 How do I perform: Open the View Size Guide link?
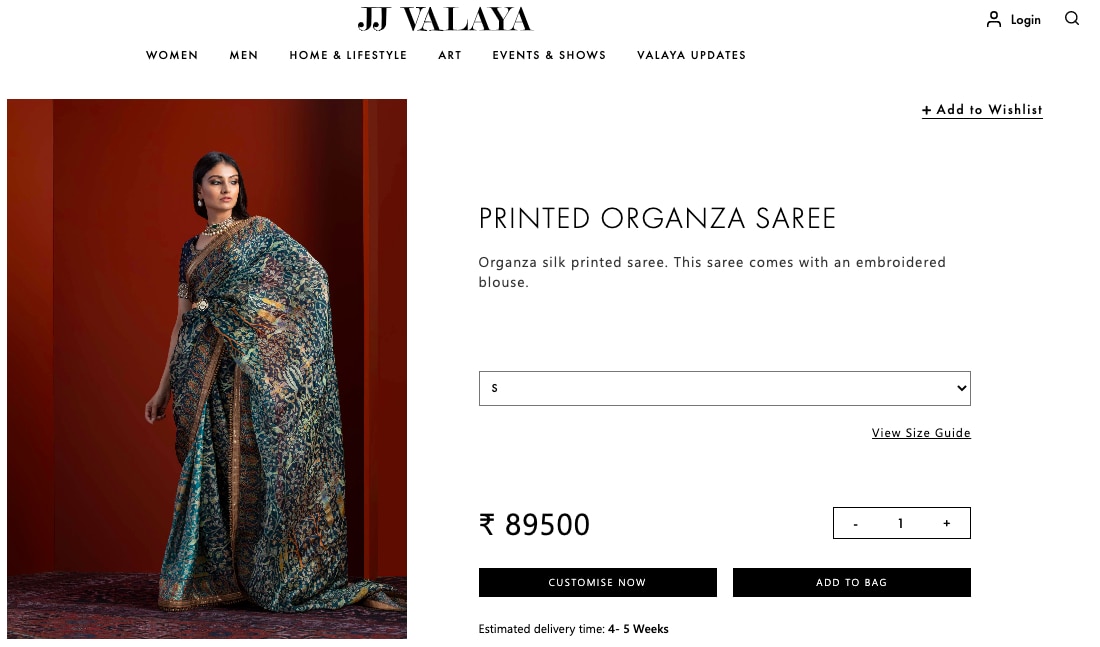921,433
